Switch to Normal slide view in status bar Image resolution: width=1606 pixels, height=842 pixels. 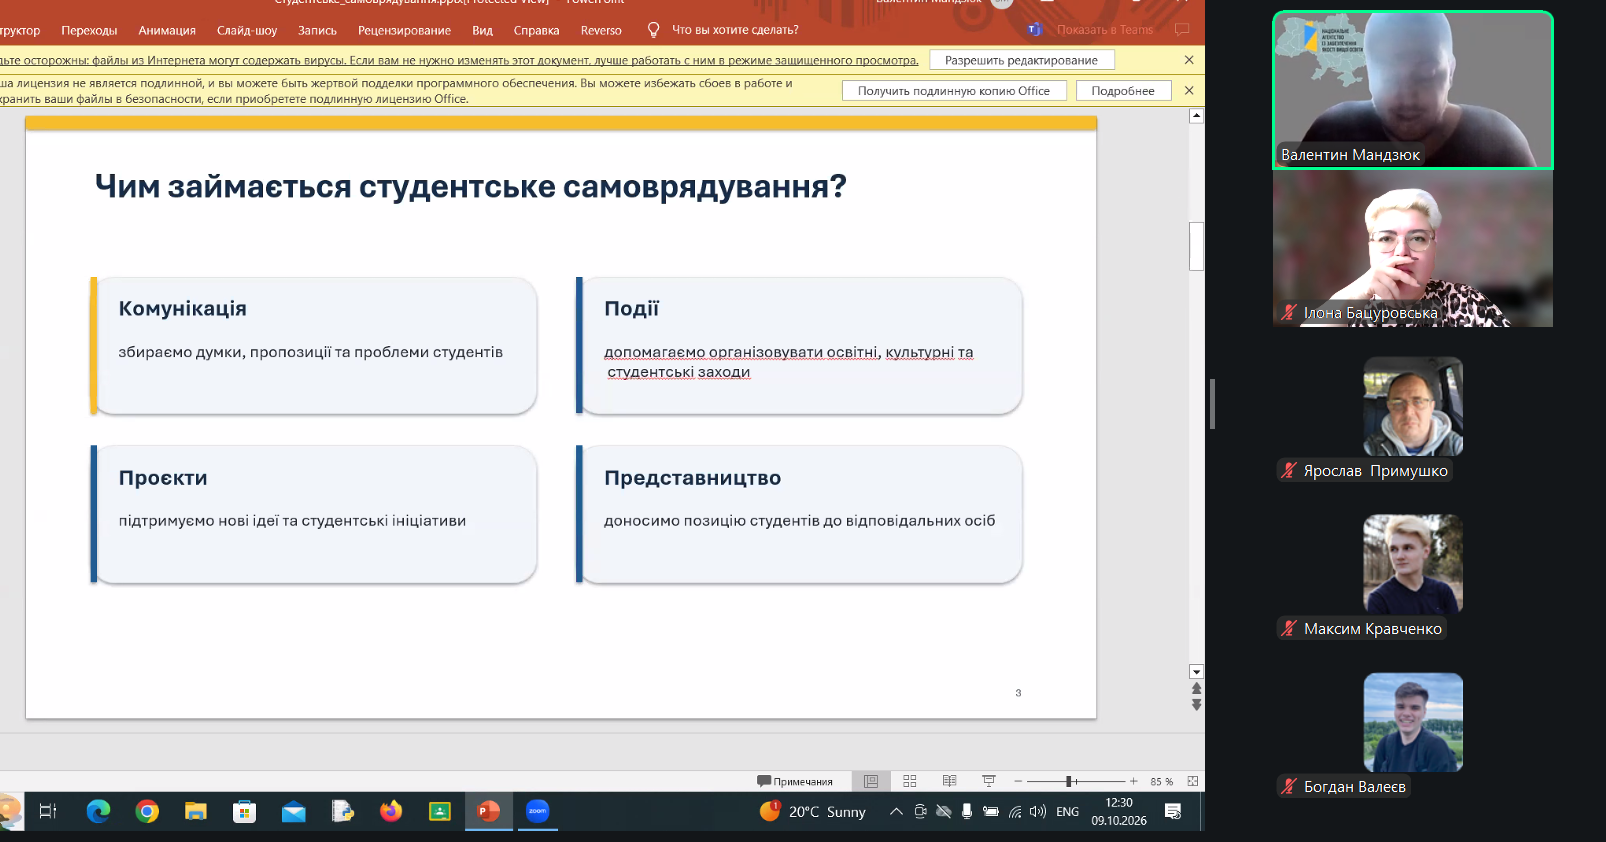coord(871,781)
